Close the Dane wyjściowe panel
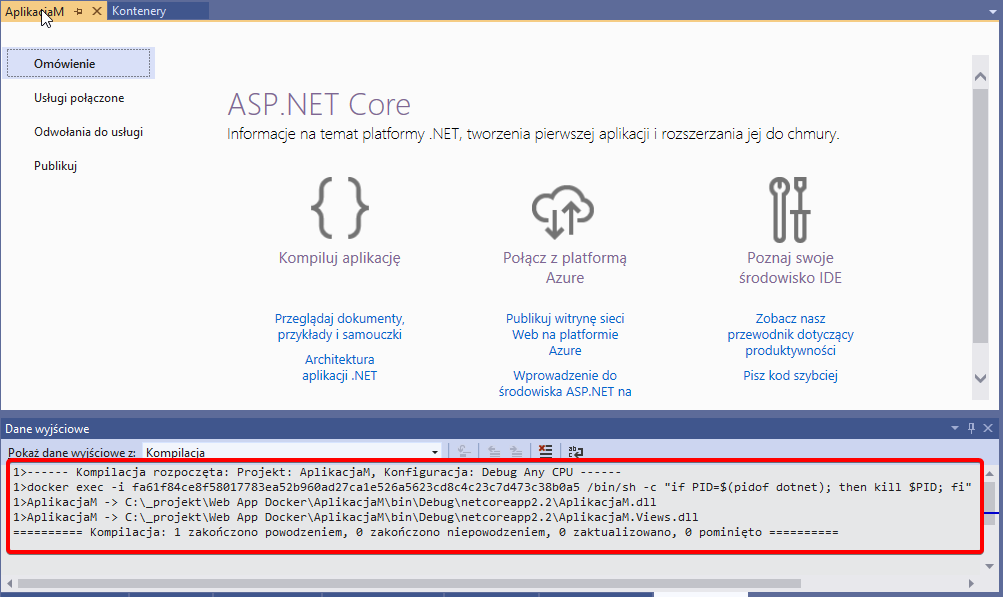Image resolution: width=1003 pixels, height=597 pixels. tap(988, 429)
